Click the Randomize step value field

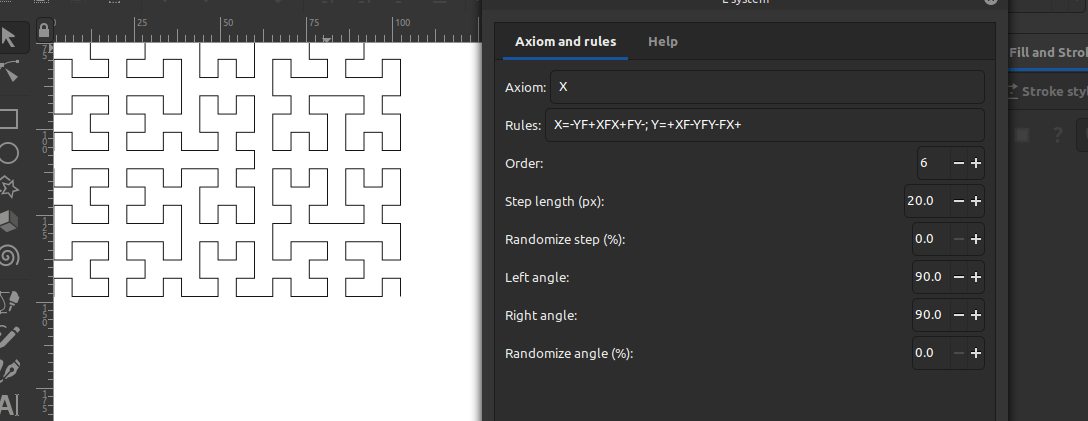tap(931, 239)
